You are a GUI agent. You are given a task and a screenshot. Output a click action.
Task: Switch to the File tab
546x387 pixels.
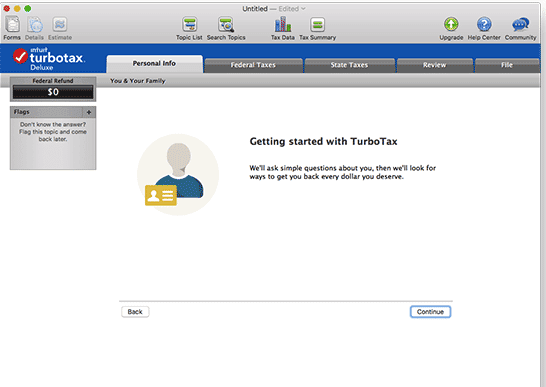(x=507, y=65)
